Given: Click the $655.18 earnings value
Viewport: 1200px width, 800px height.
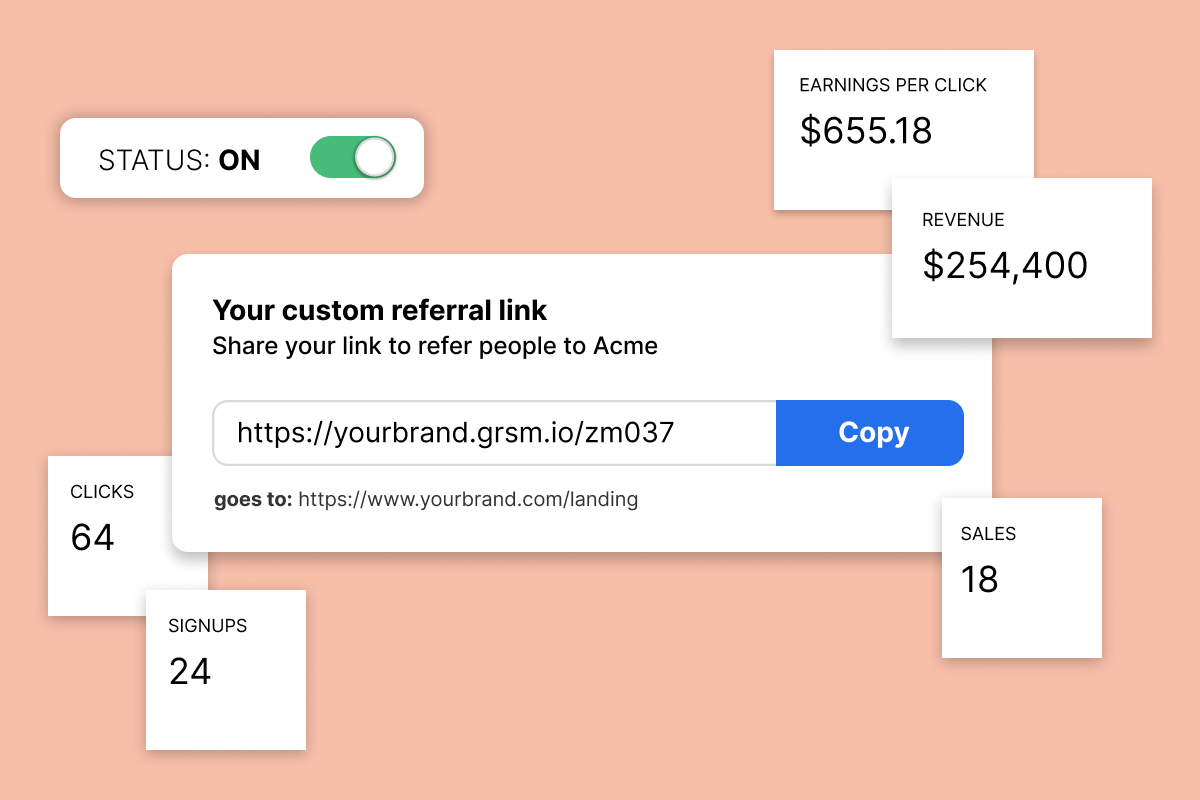Looking at the screenshot, I should point(866,131).
